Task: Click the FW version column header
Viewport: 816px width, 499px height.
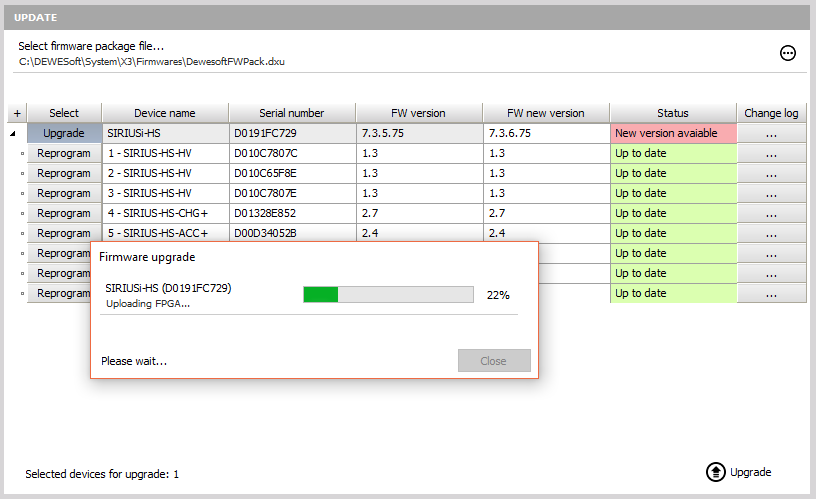Action: pyautogui.click(x=419, y=113)
